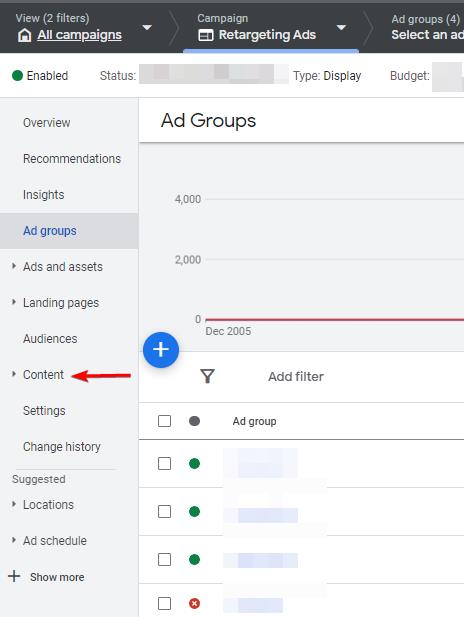The height and width of the screenshot is (617, 464).
Task: Expand Locations section arrow
Action: click(14, 504)
